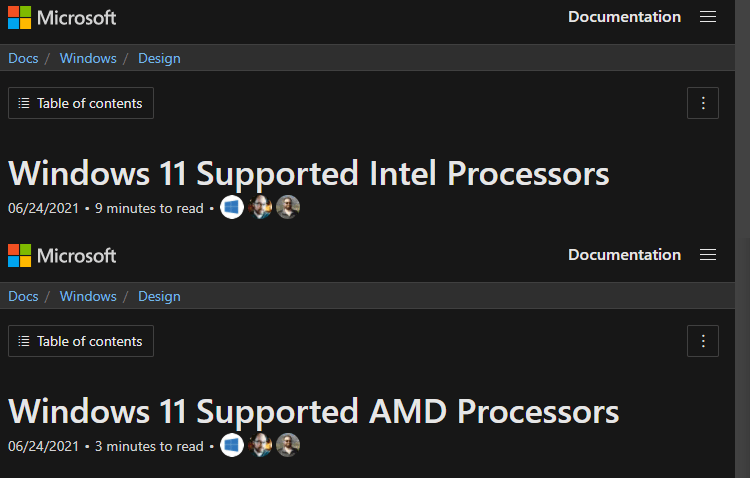Open the Design breadcrumb link in the upper bar

pyautogui.click(x=159, y=58)
